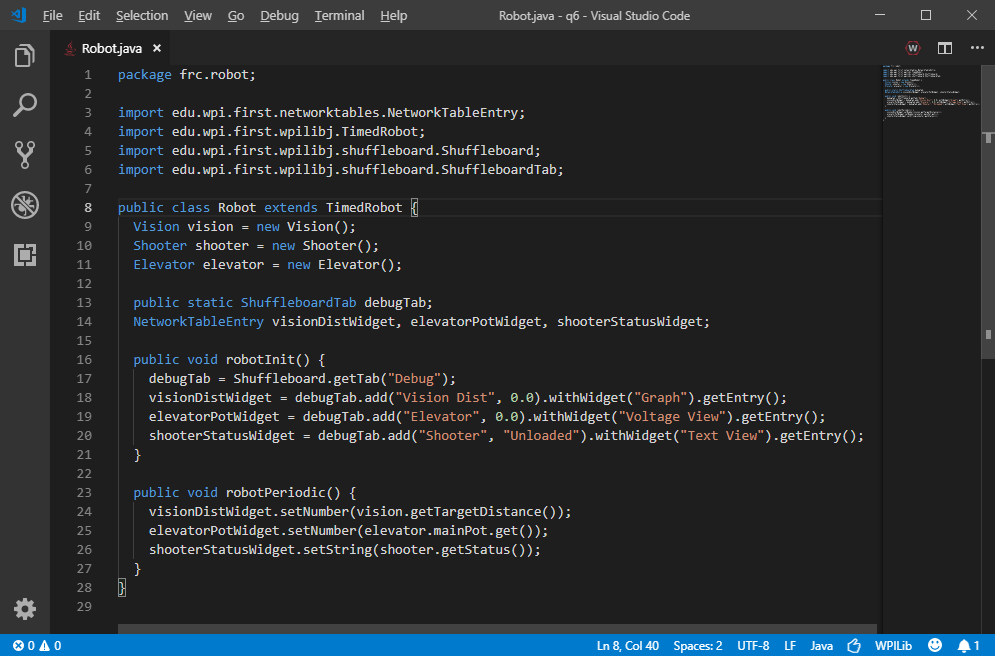Viewport: 995px width, 656px height.
Task: Click 'ShuffleboardTab' in line 6 import
Action: tap(499, 170)
